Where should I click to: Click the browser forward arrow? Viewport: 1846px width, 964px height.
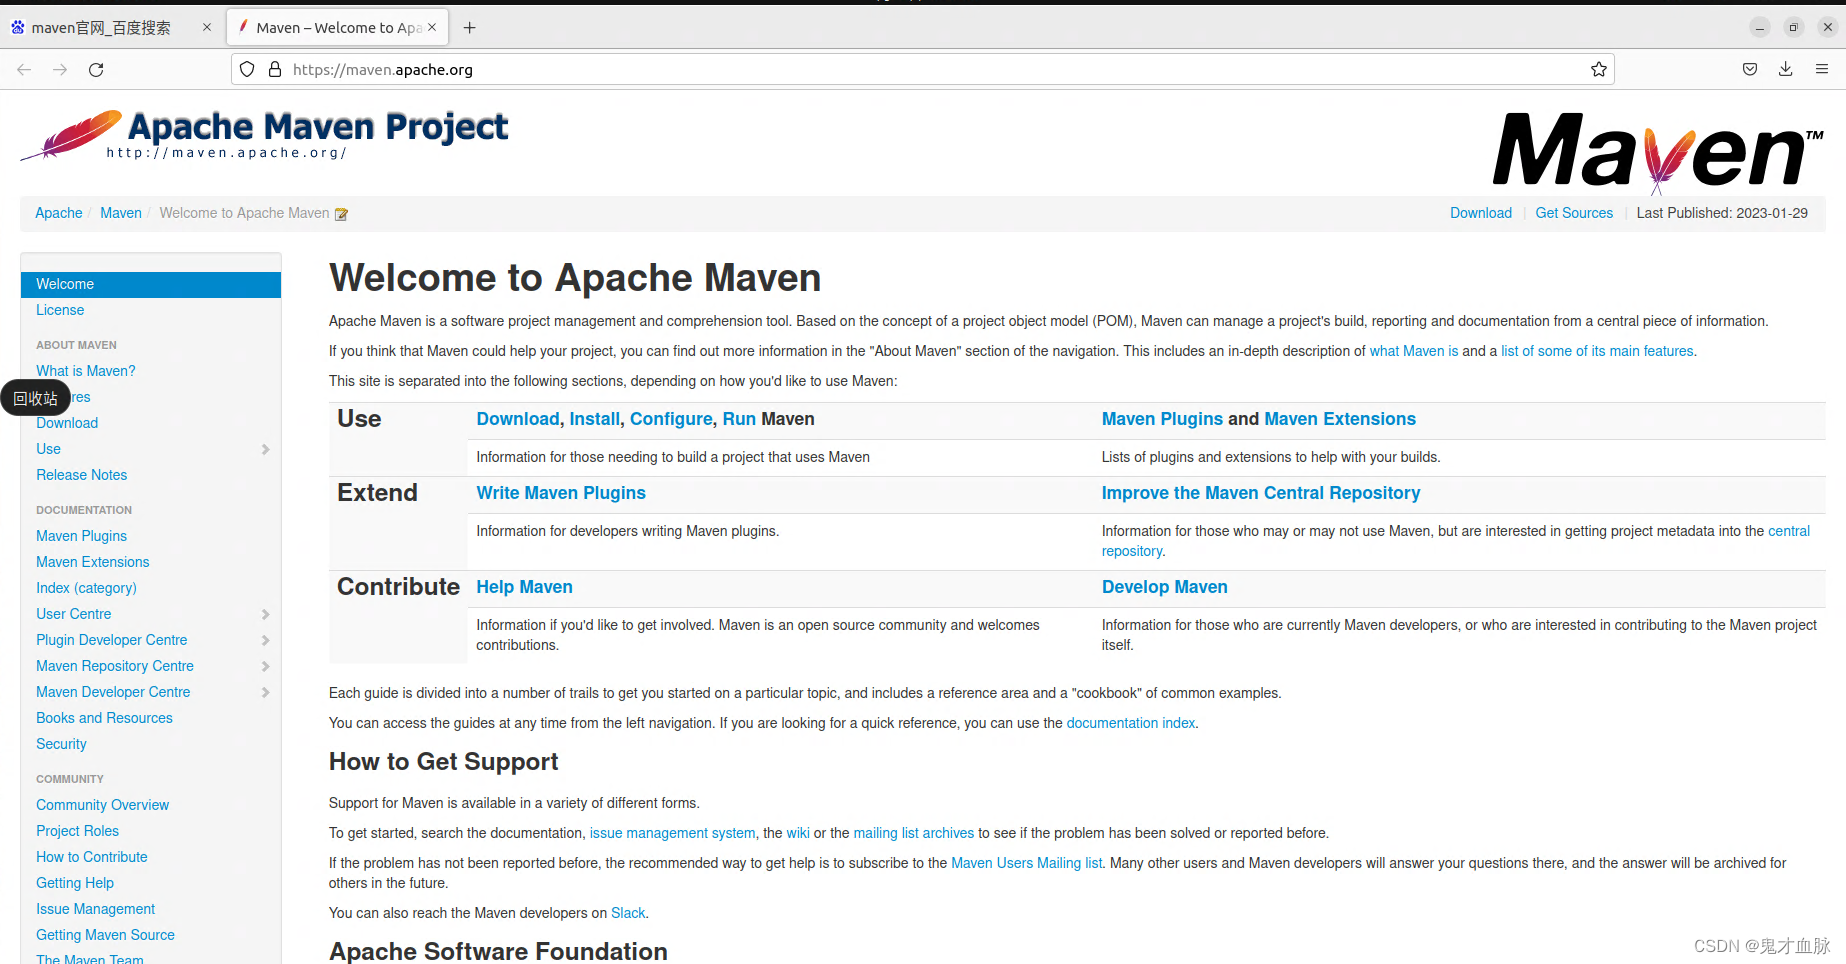[60, 69]
